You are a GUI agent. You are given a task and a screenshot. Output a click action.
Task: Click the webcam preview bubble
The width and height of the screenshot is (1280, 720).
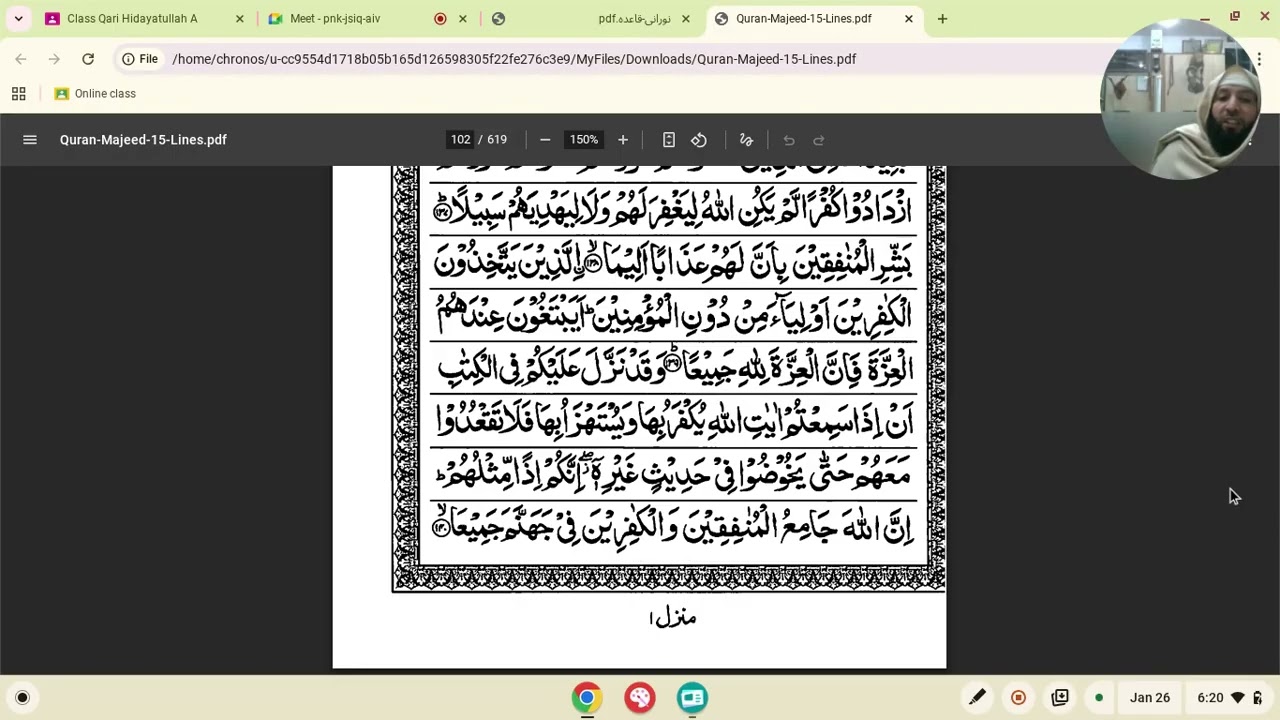tap(1180, 100)
